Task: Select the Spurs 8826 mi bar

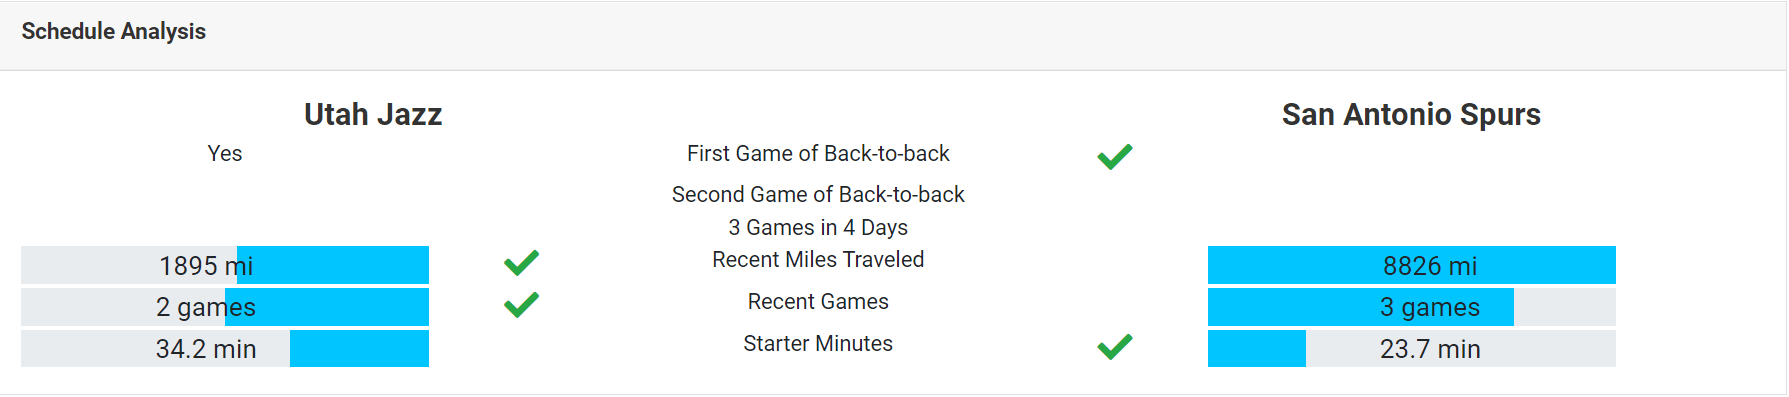Action: [x=1412, y=265]
